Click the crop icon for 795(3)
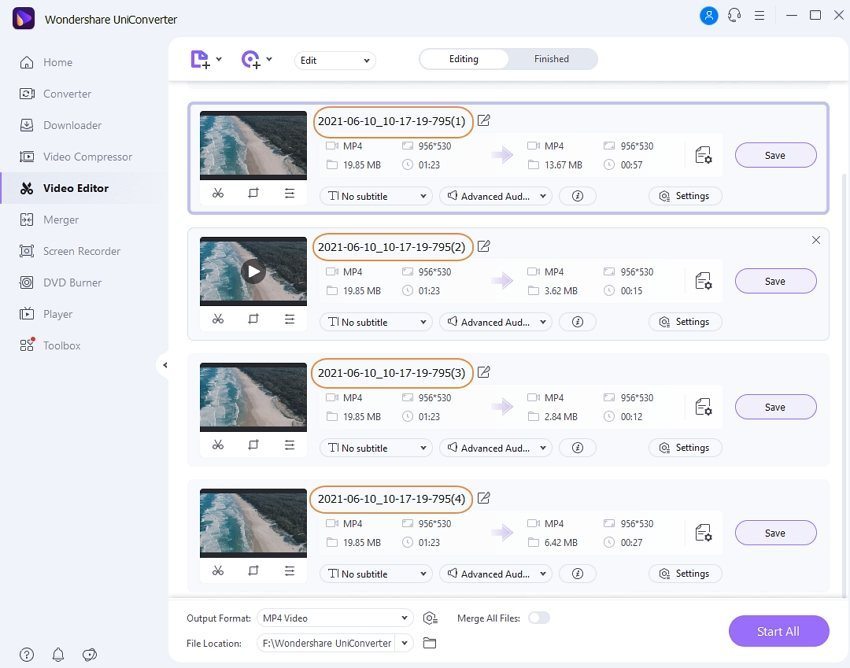The image size is (850, 668). (253, 445)
